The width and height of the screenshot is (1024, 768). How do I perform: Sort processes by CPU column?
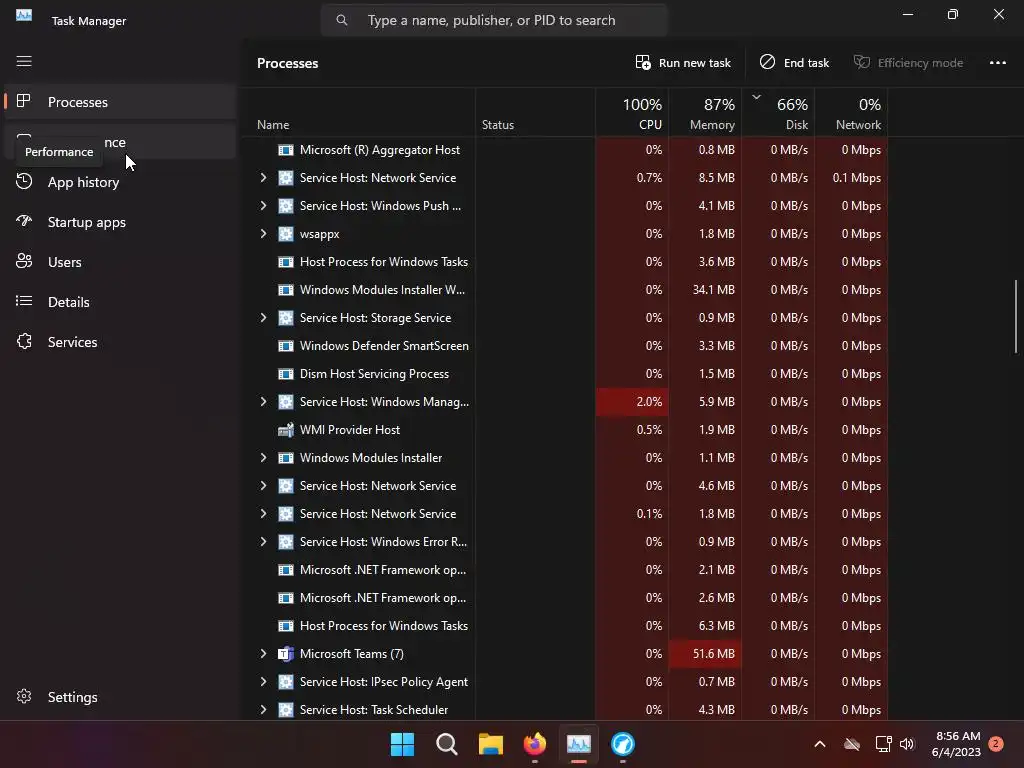[632, 113]
